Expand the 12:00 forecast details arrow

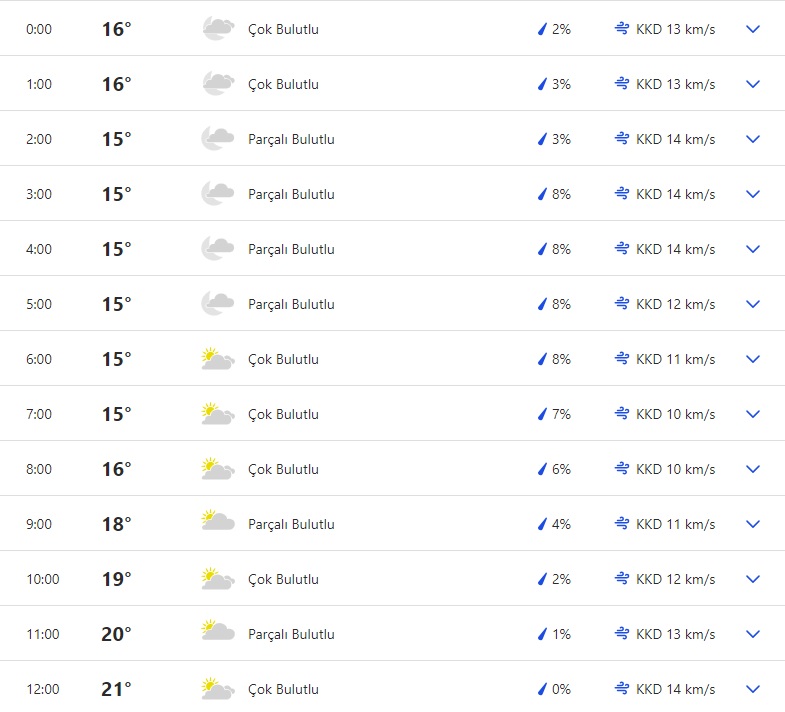coord(753,689)
